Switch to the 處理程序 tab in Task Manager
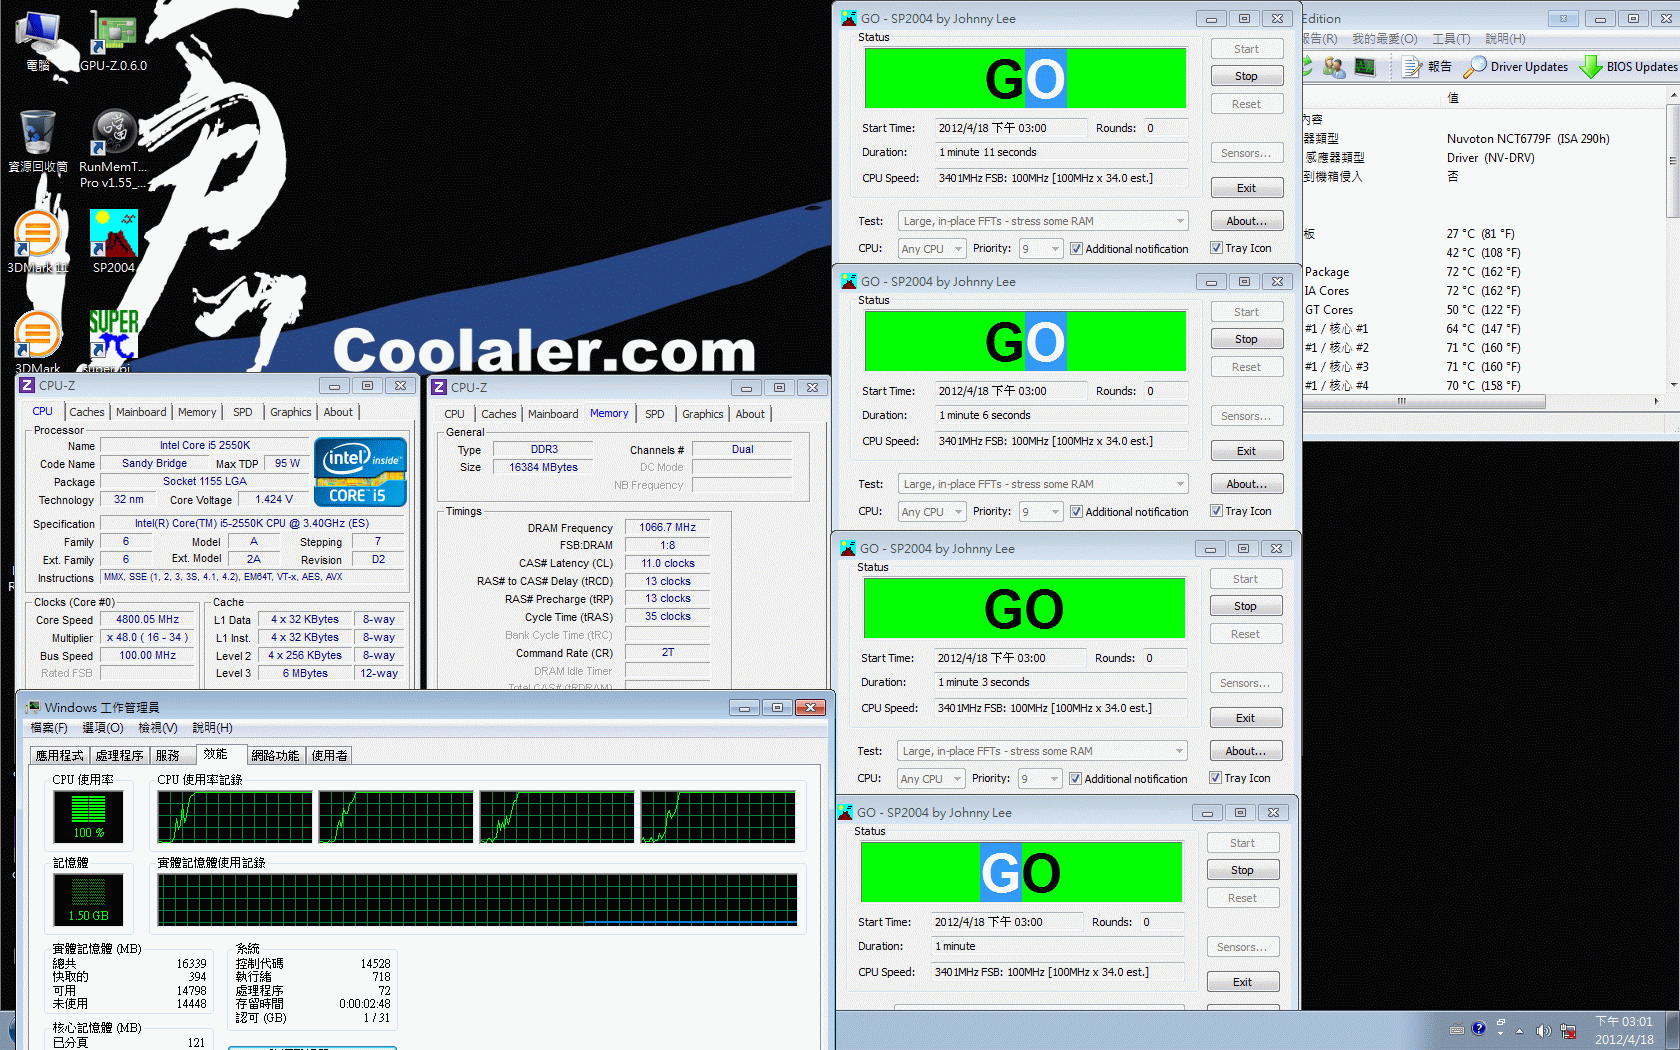This screenshot has height=1050, width=1680. (119, 755)
